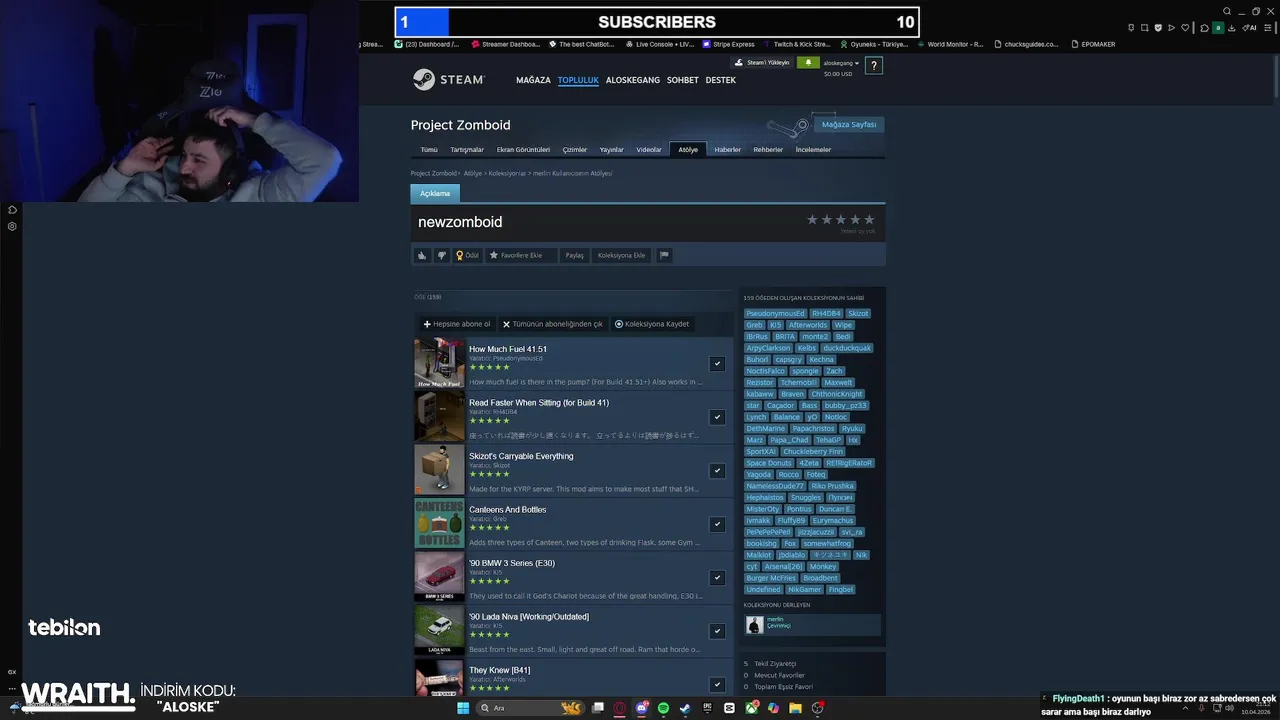Click Windows taskbar search box

[530, 708]
